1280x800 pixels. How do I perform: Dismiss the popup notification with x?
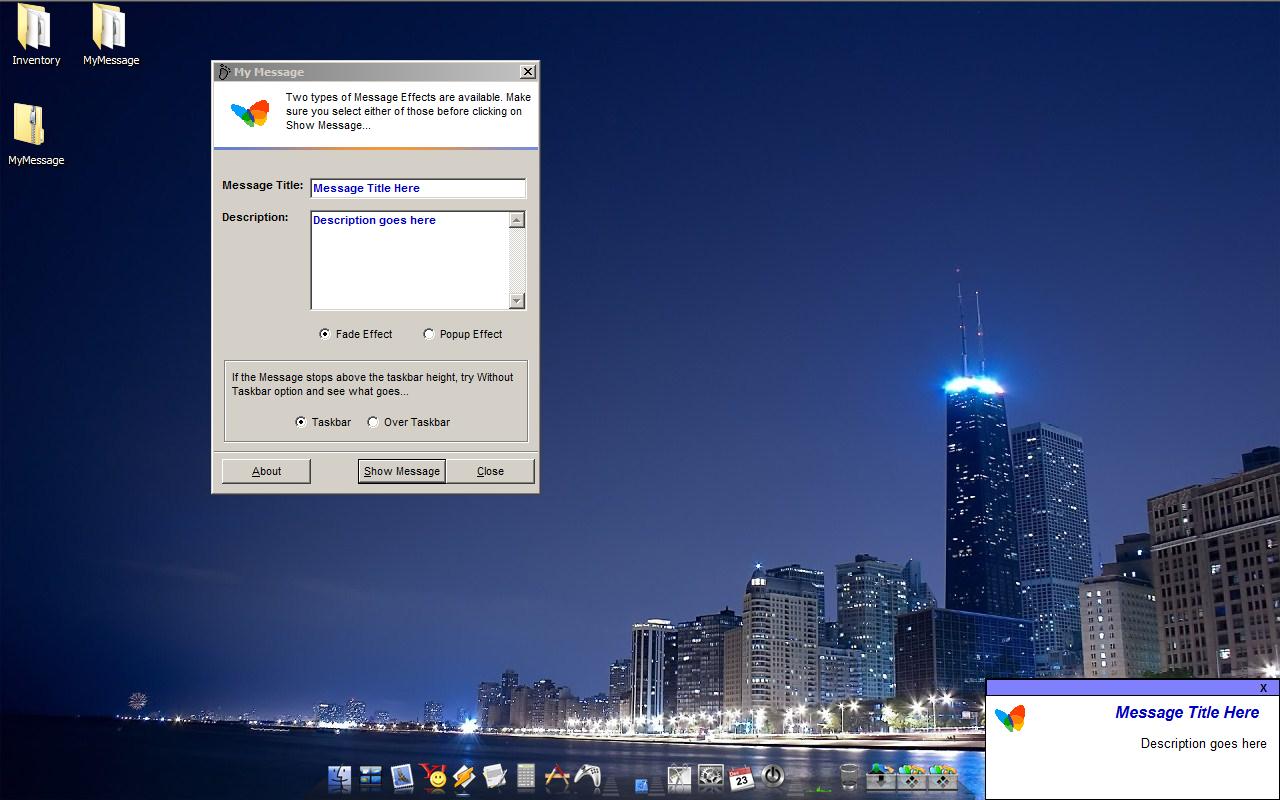[1263, 688]
